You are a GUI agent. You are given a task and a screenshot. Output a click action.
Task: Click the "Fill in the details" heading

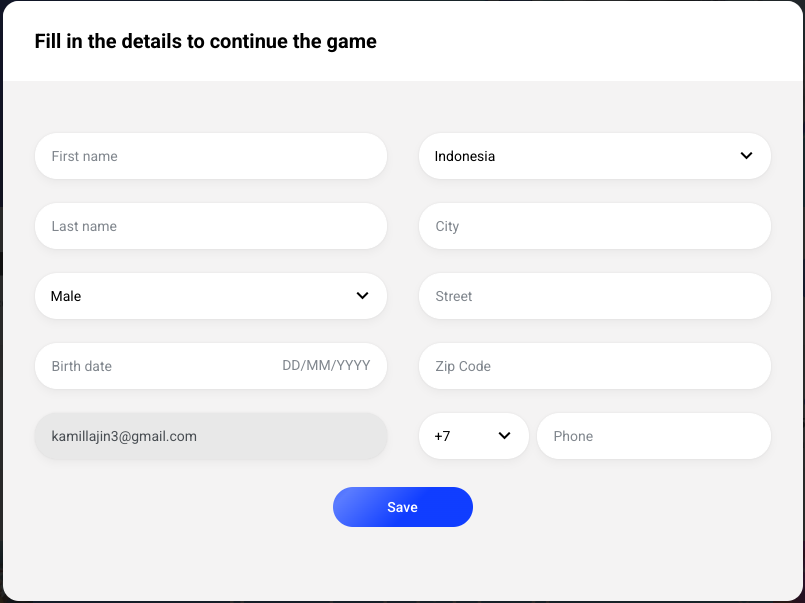[x=205, y=42]
